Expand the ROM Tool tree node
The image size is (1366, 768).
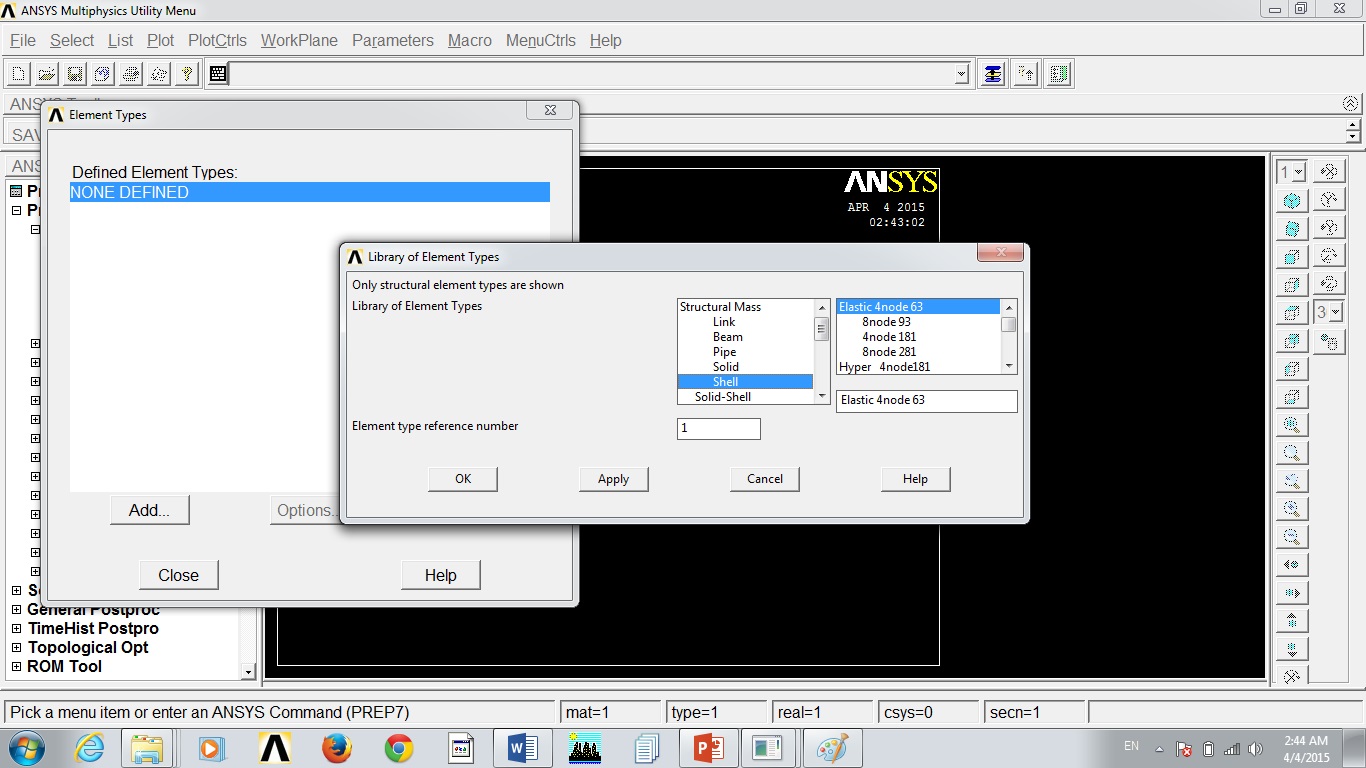[16, 667]
